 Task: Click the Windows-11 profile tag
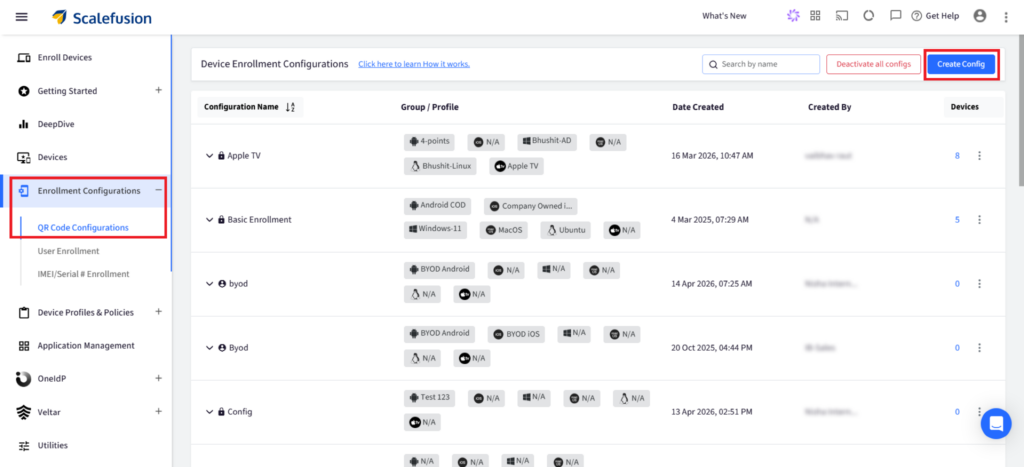(x=436, y=230)
